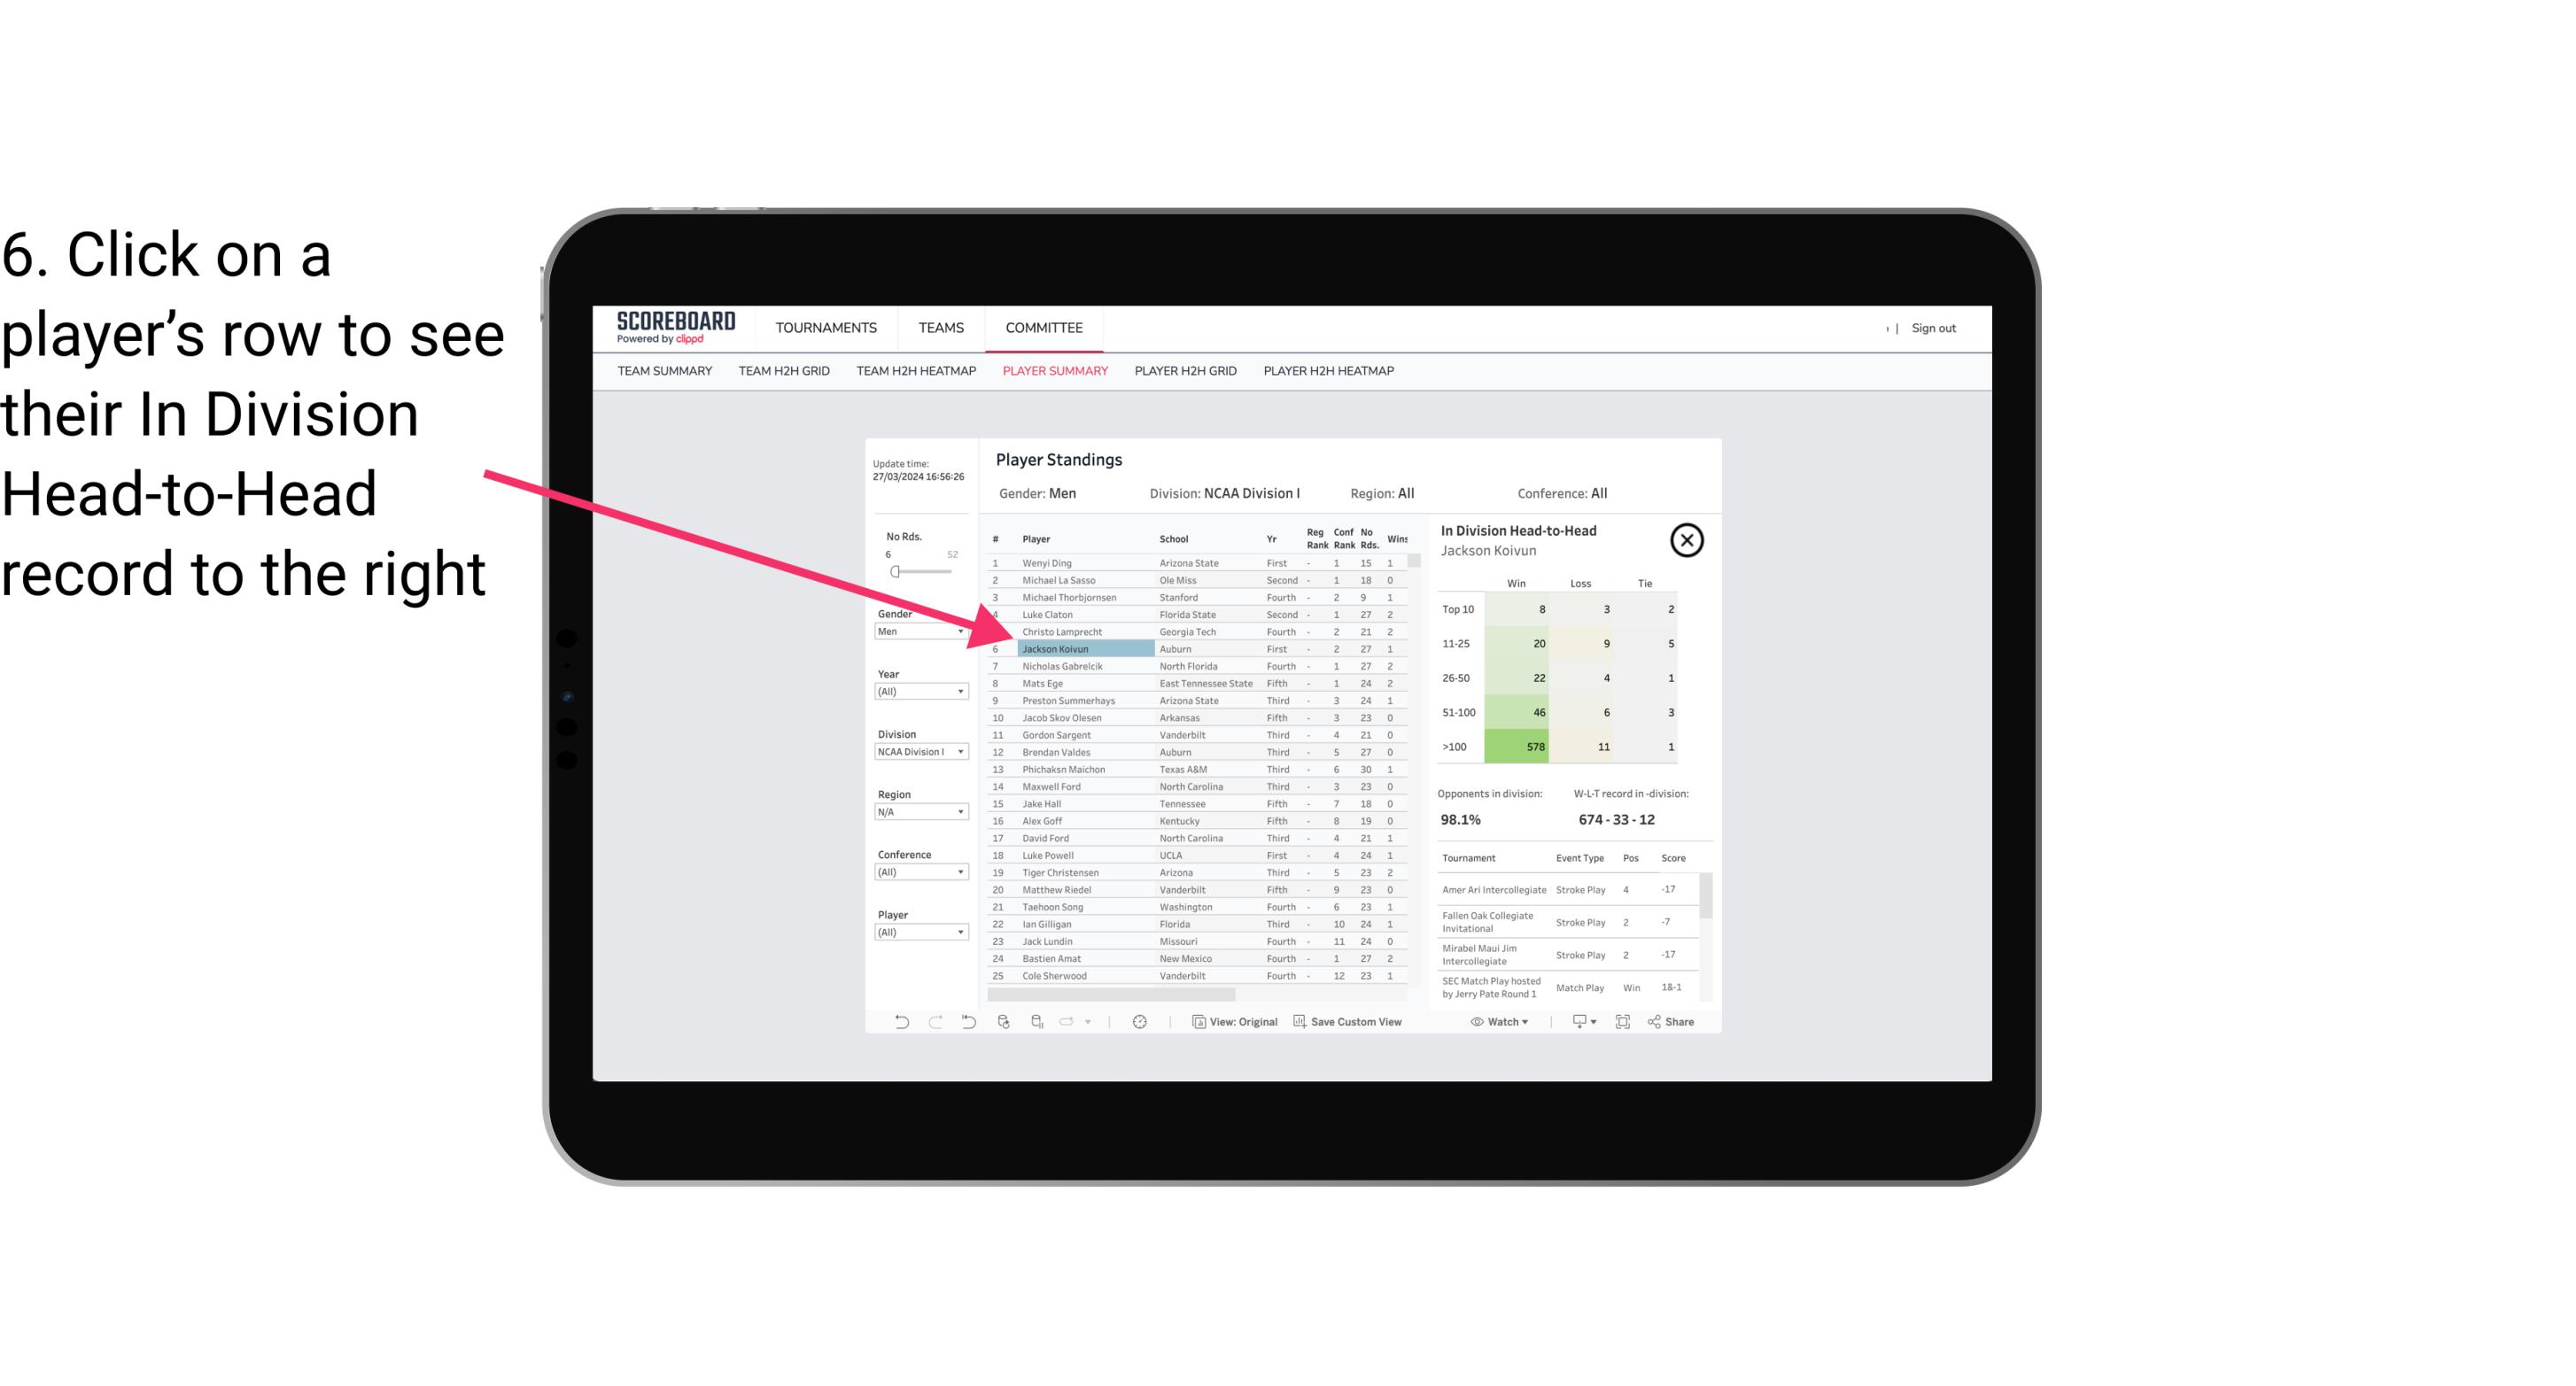Click the redo arrow icon
Image resolution: width=2576 pixels, height=1386 pixels.
tap(935, 1024)
